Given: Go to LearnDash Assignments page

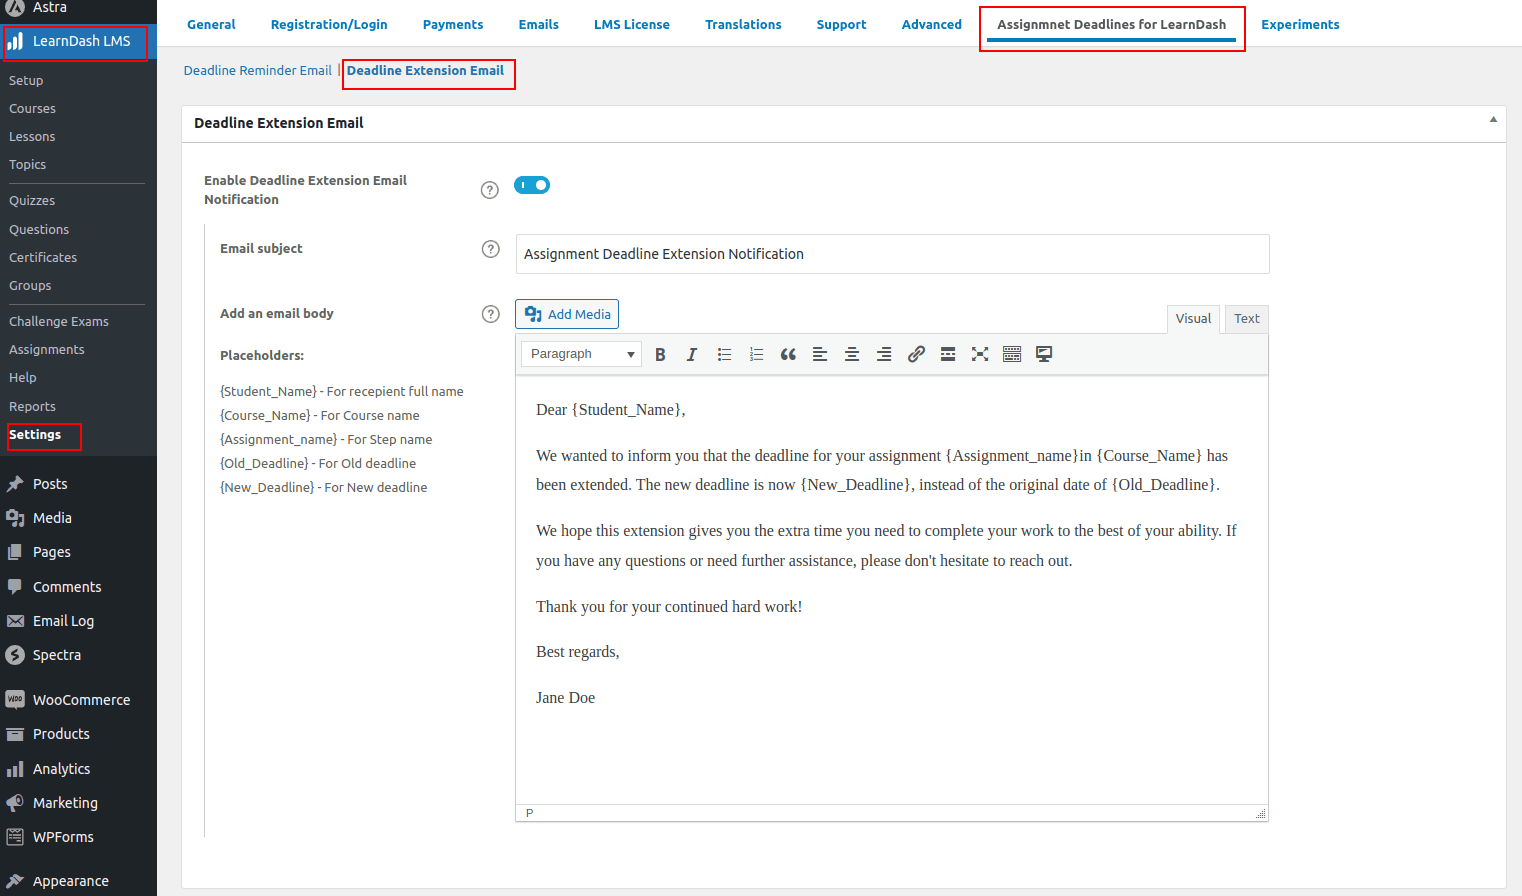Looking at the screenshot, I should pos(45,349).
